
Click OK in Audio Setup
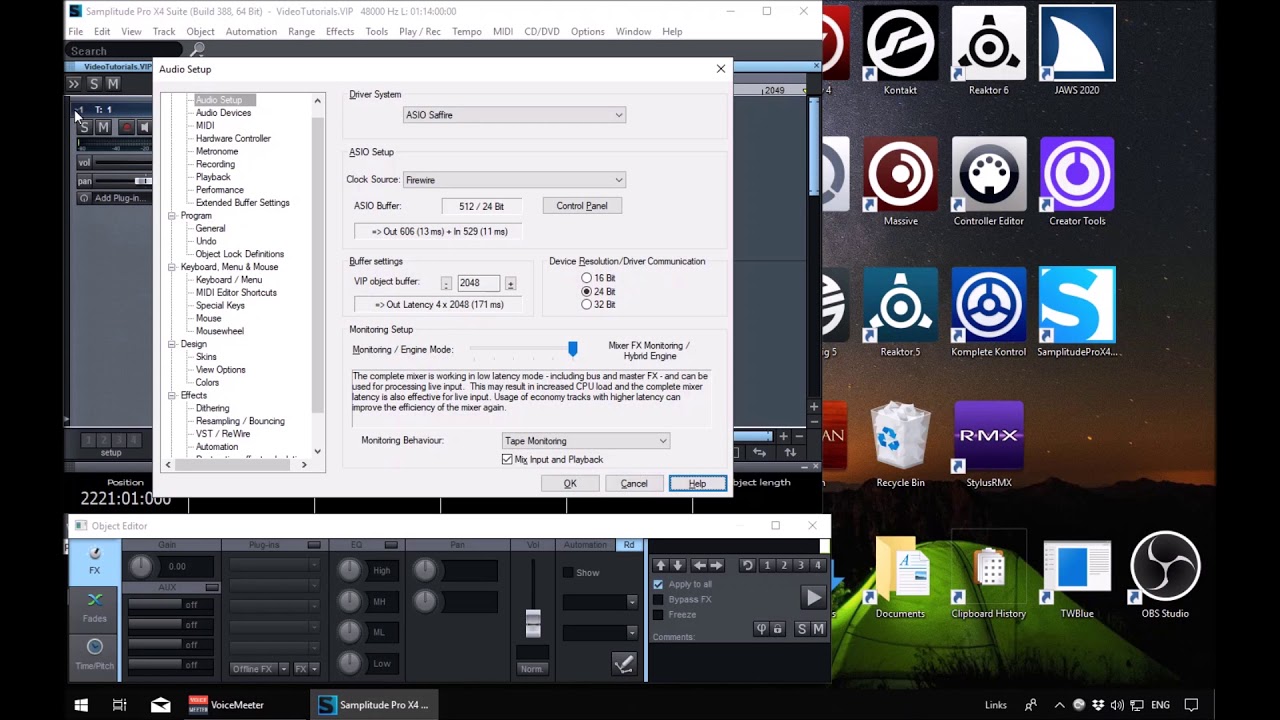570,484
